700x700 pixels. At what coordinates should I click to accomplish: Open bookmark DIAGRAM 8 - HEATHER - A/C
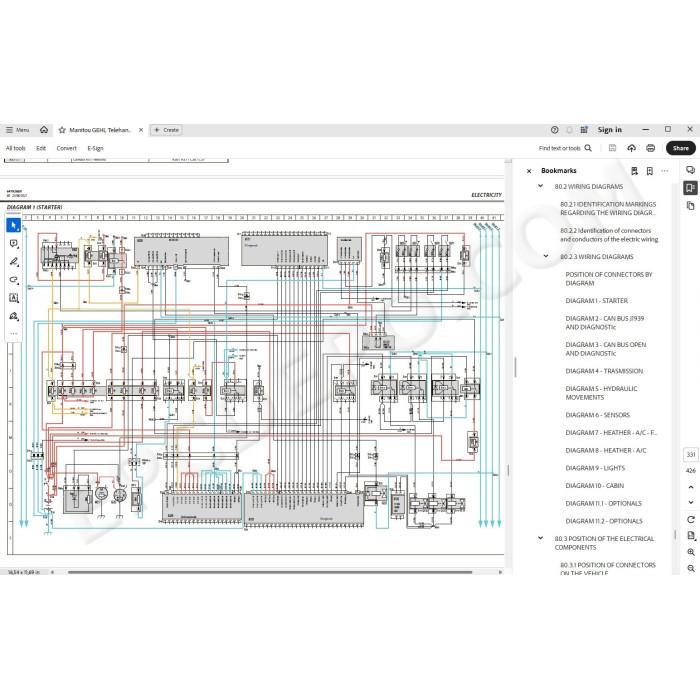605,450
